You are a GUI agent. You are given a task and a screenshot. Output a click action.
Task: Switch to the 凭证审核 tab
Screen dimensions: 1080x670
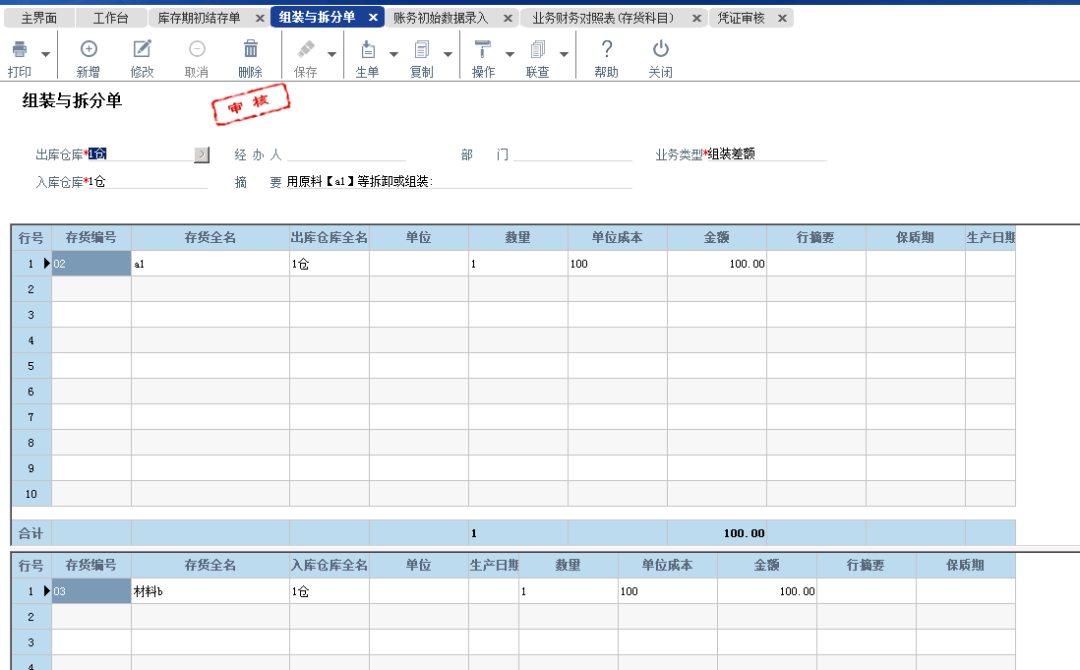click(743, 17)
